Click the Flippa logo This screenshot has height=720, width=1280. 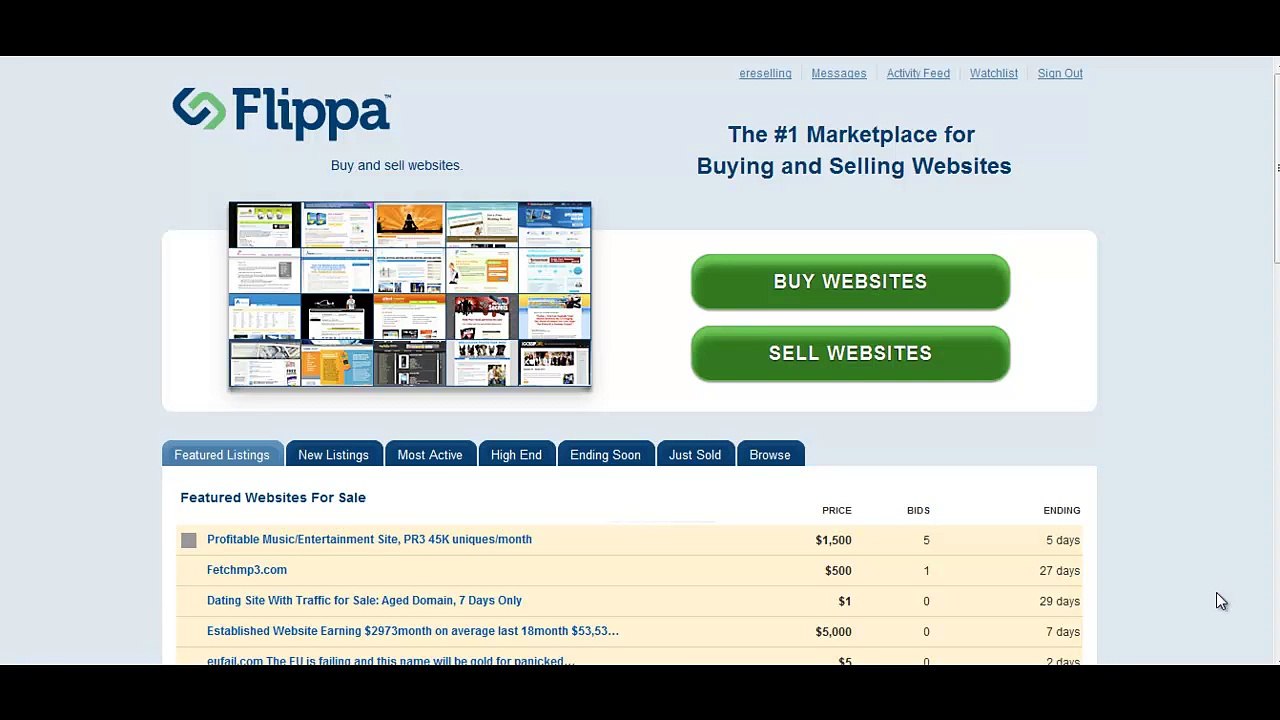[x=281, y=112]
